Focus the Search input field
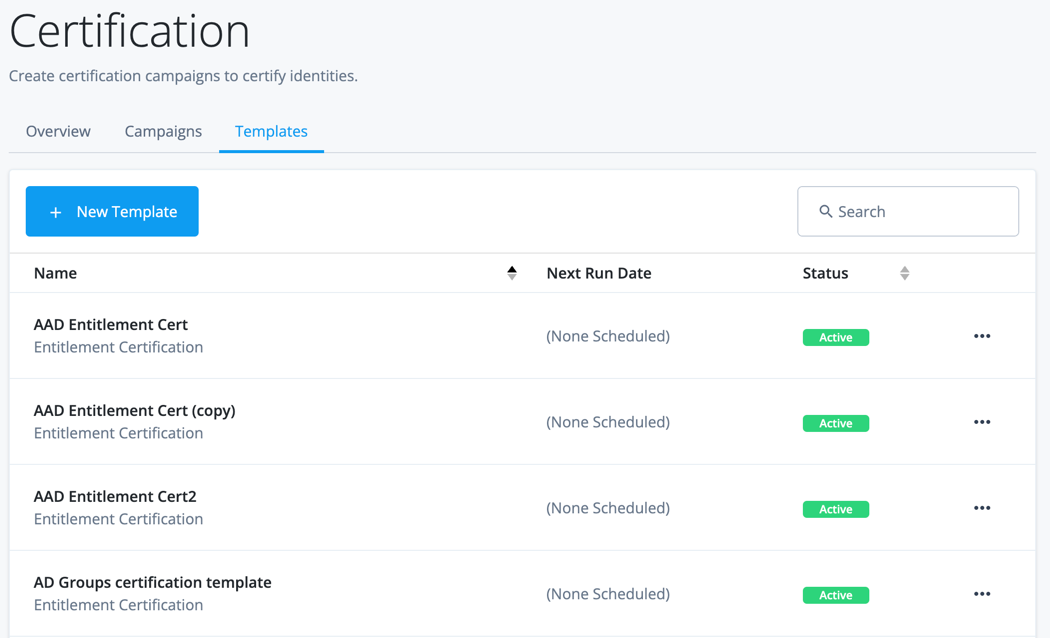This screenshot has width=1050, height=638. [x=920, y=212]
